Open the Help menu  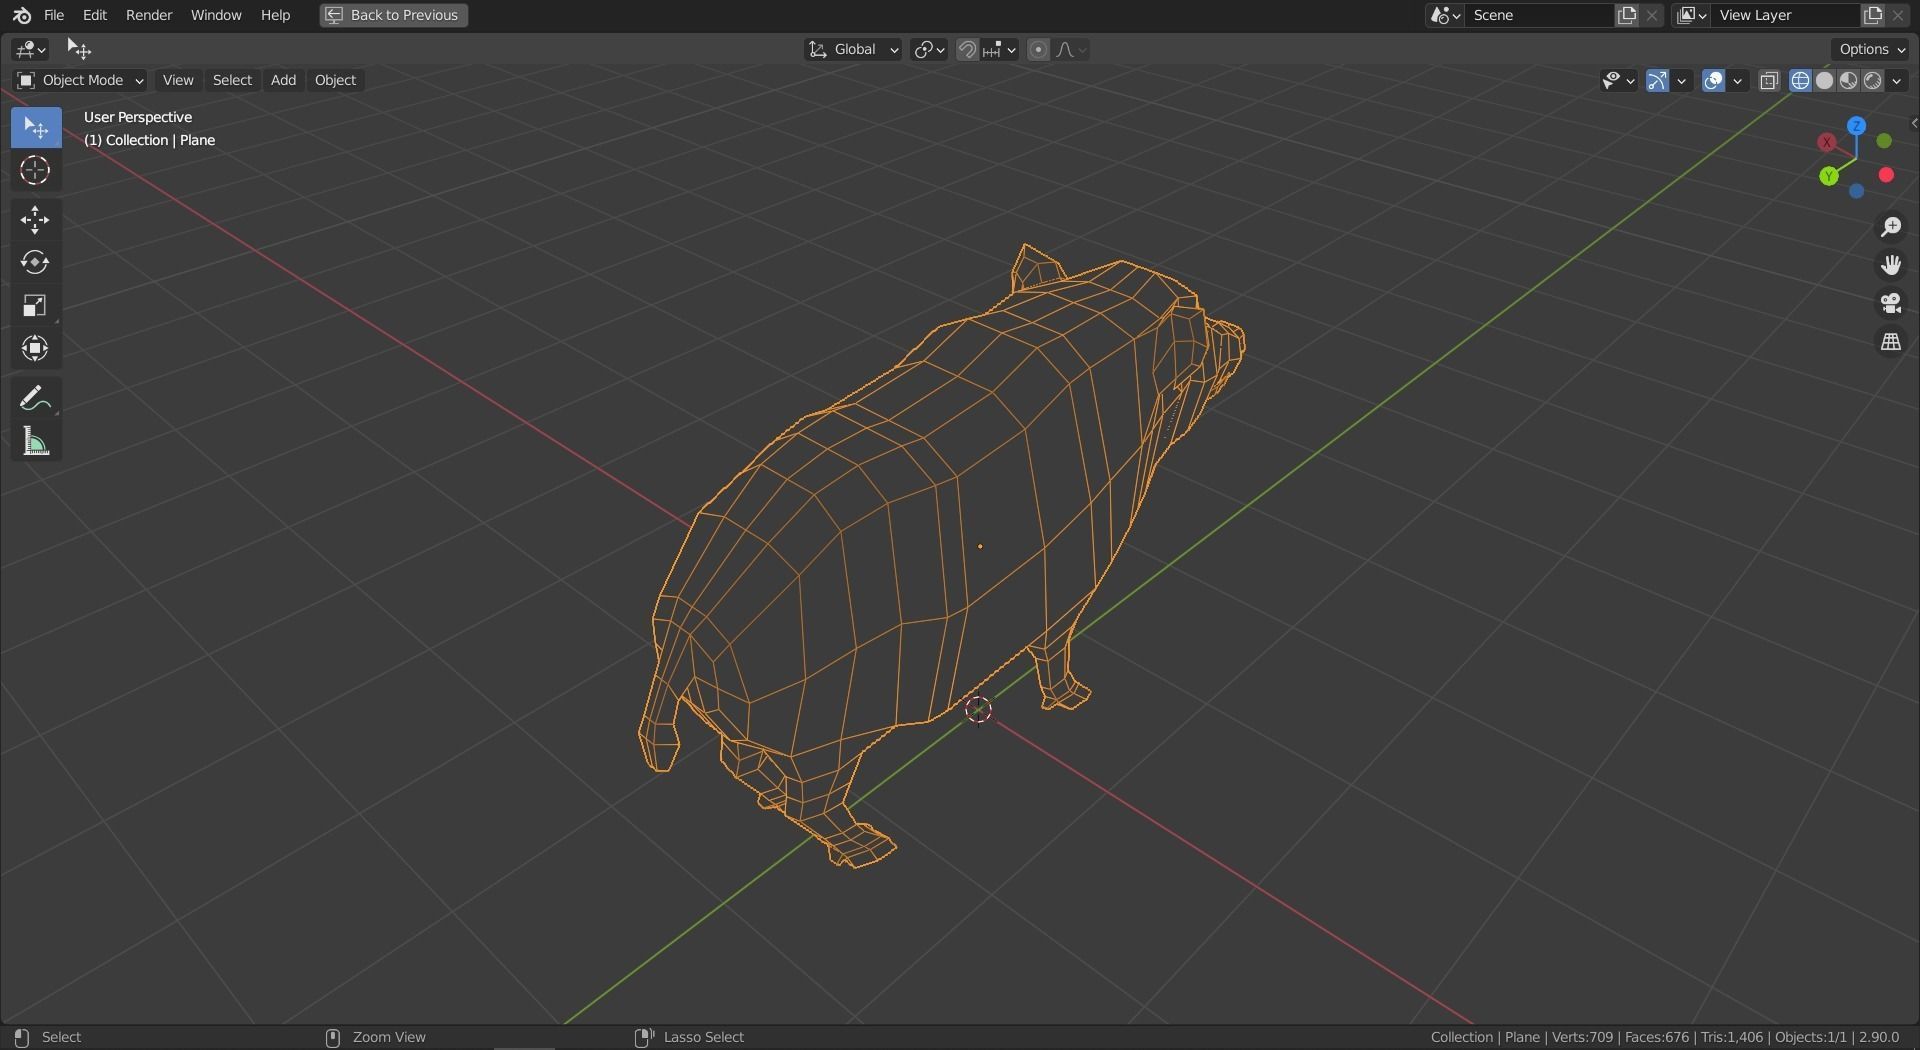[x=275, y=15]
